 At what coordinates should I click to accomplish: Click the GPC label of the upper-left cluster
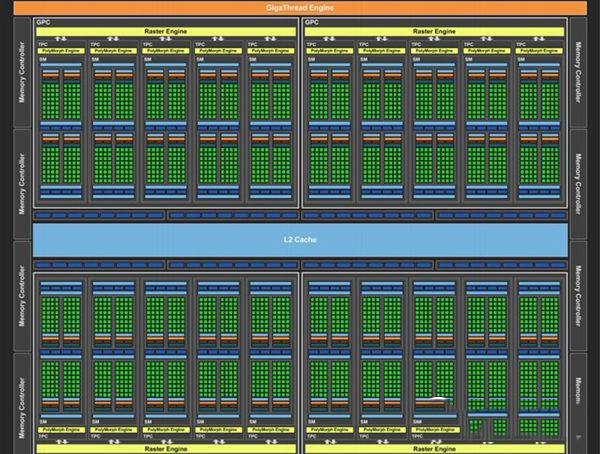pos(43,22)
